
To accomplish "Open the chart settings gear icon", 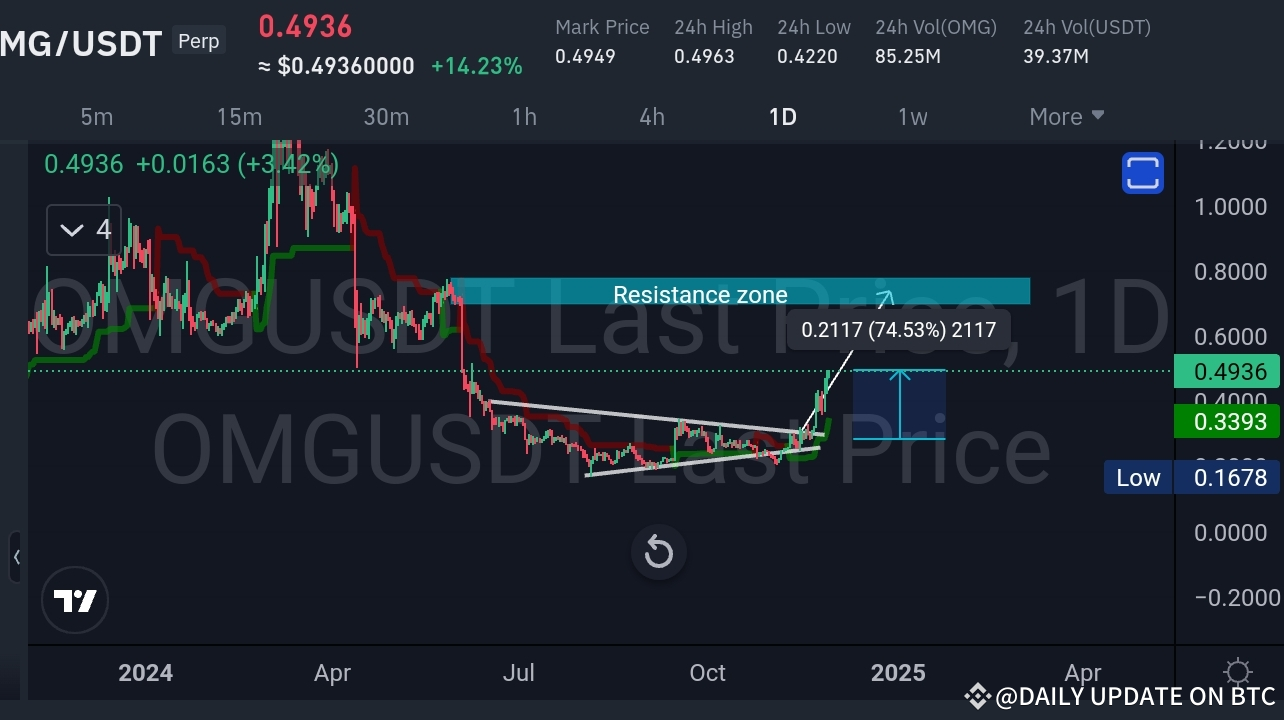I will point(1237,672).
